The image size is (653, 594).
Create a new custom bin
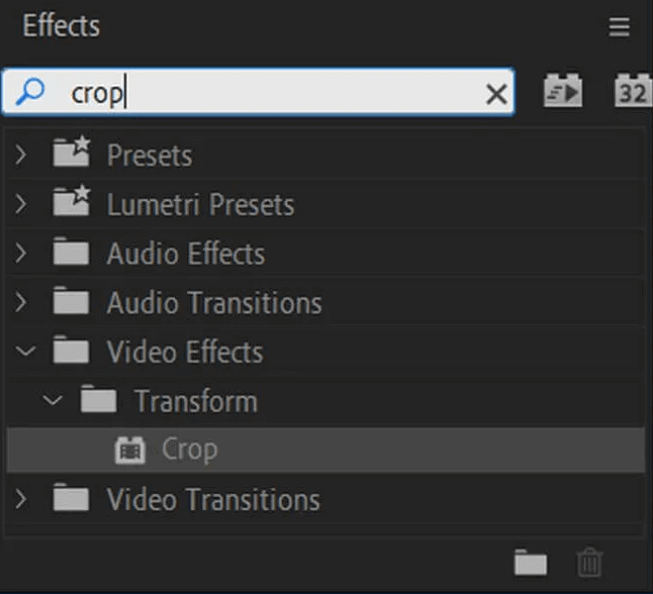[531, 564]
